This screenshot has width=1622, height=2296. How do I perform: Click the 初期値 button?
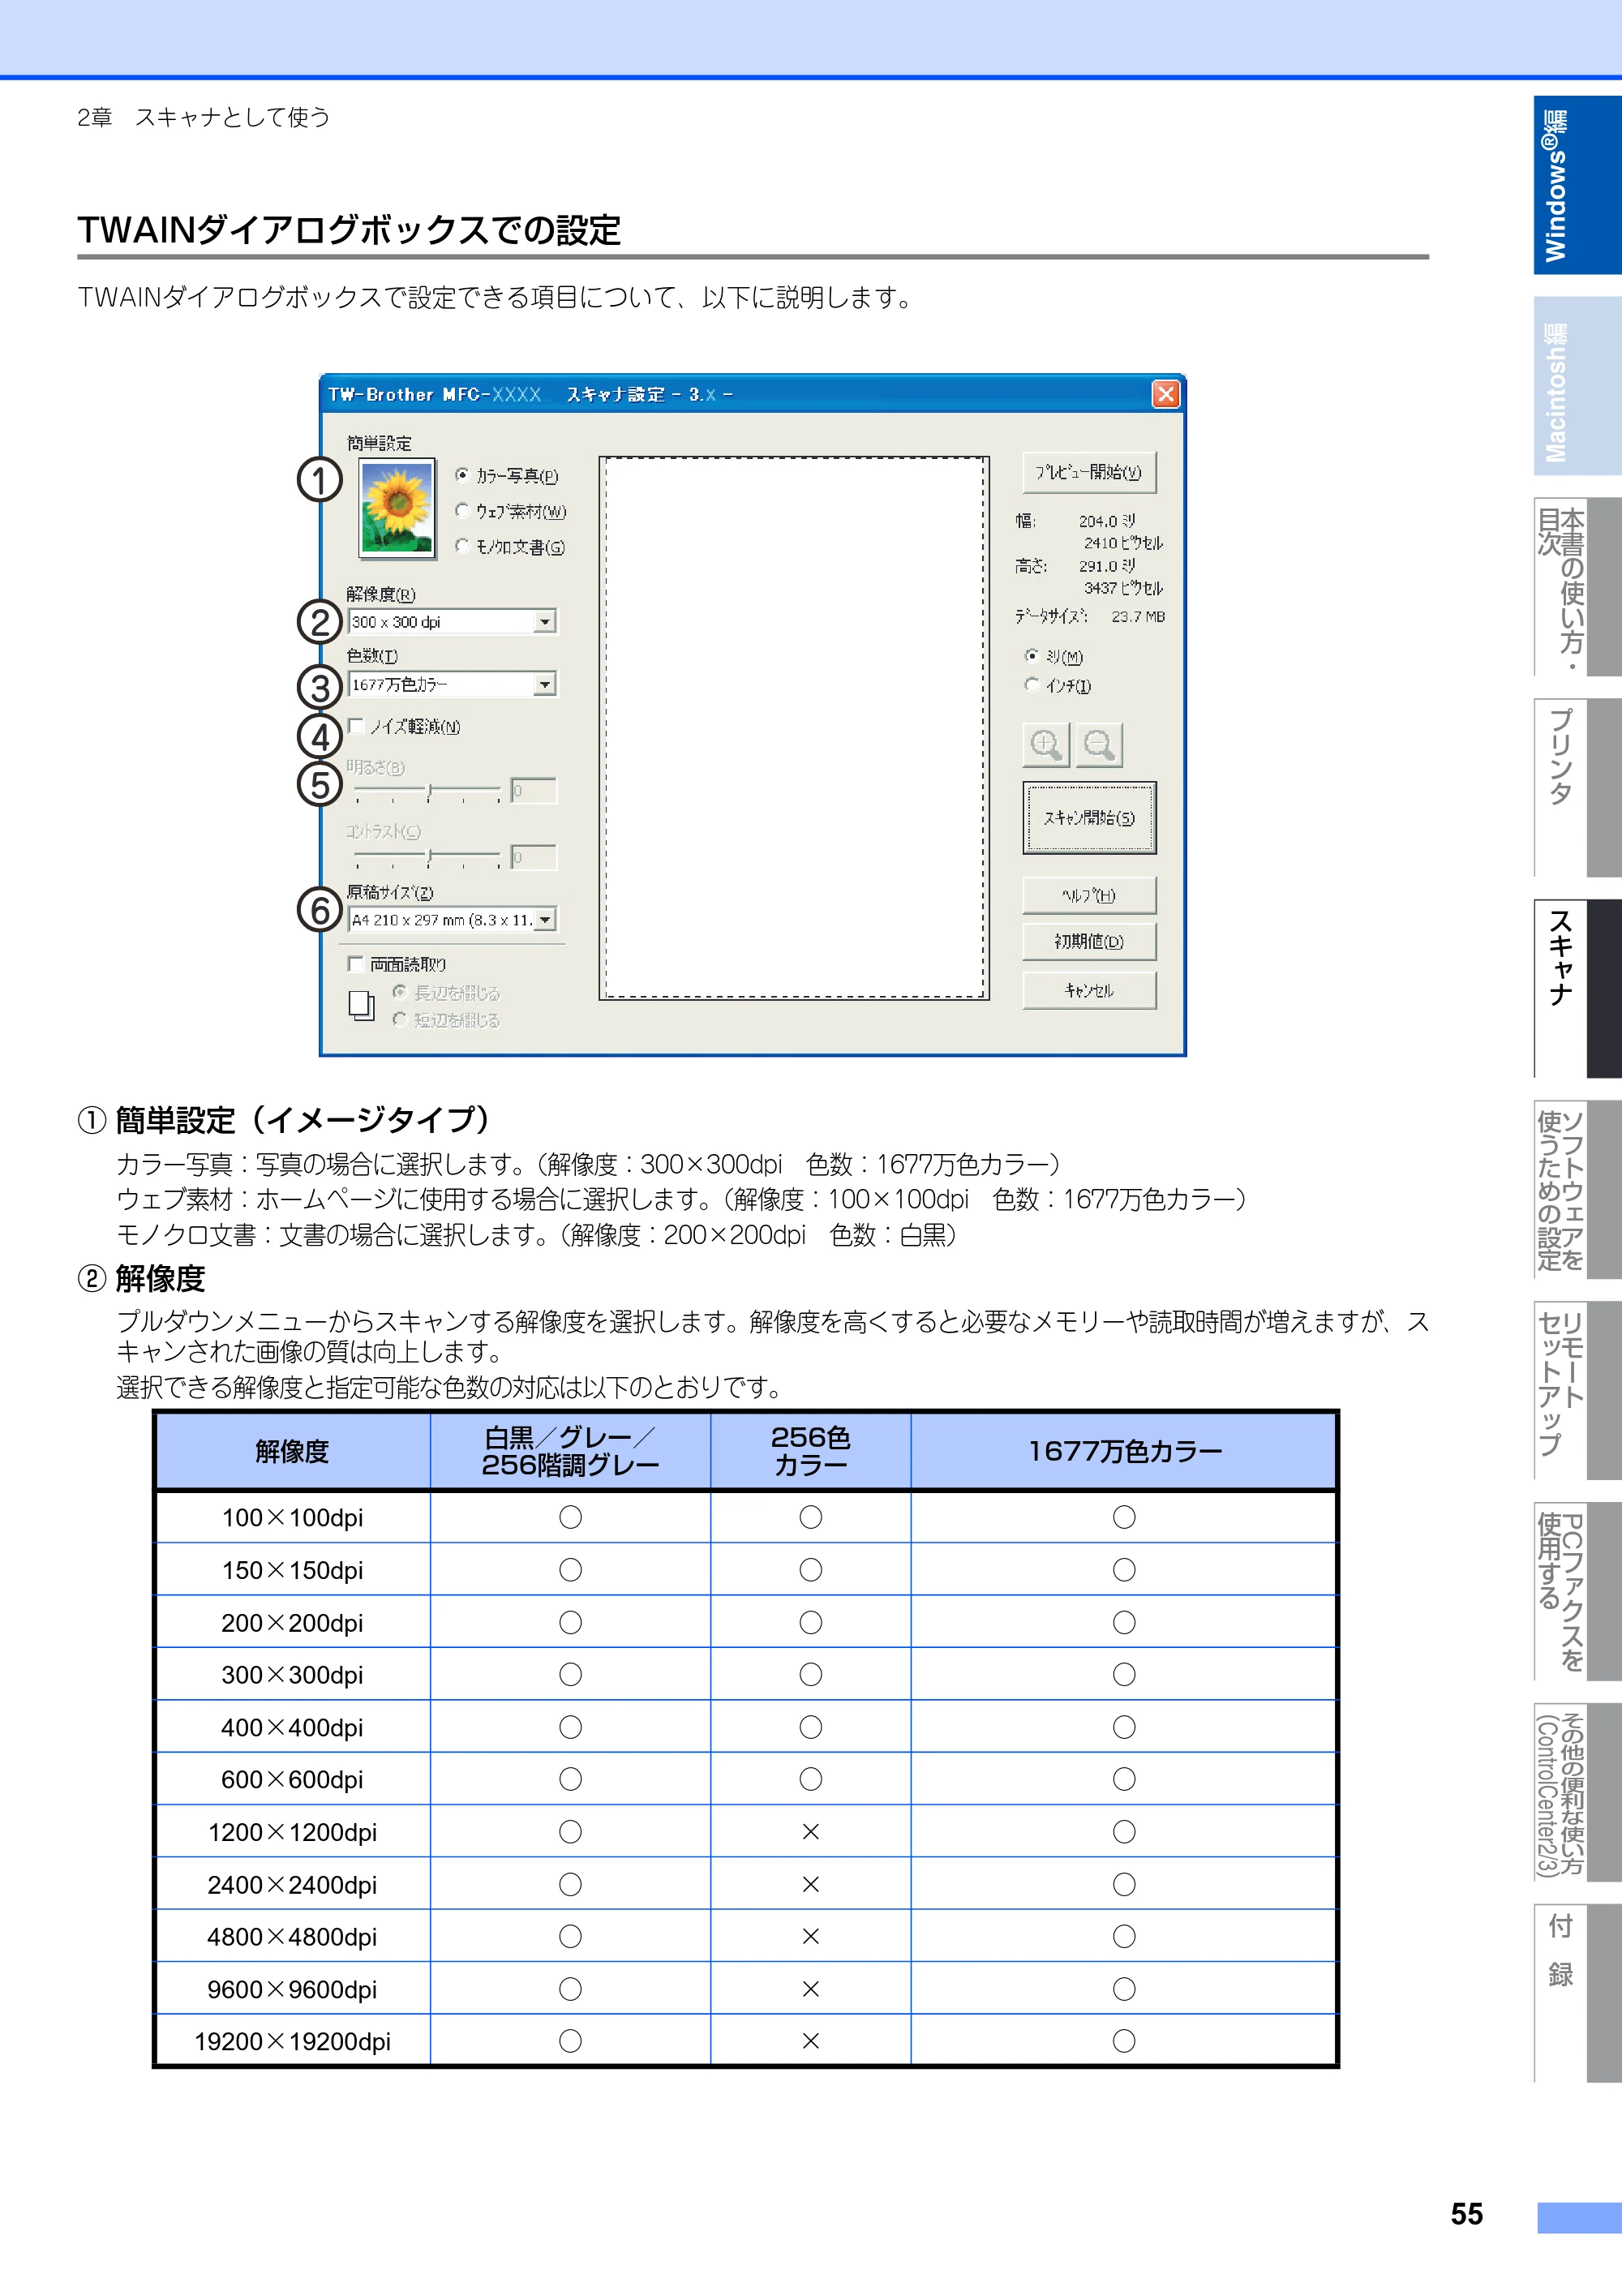pos(1089,942)
